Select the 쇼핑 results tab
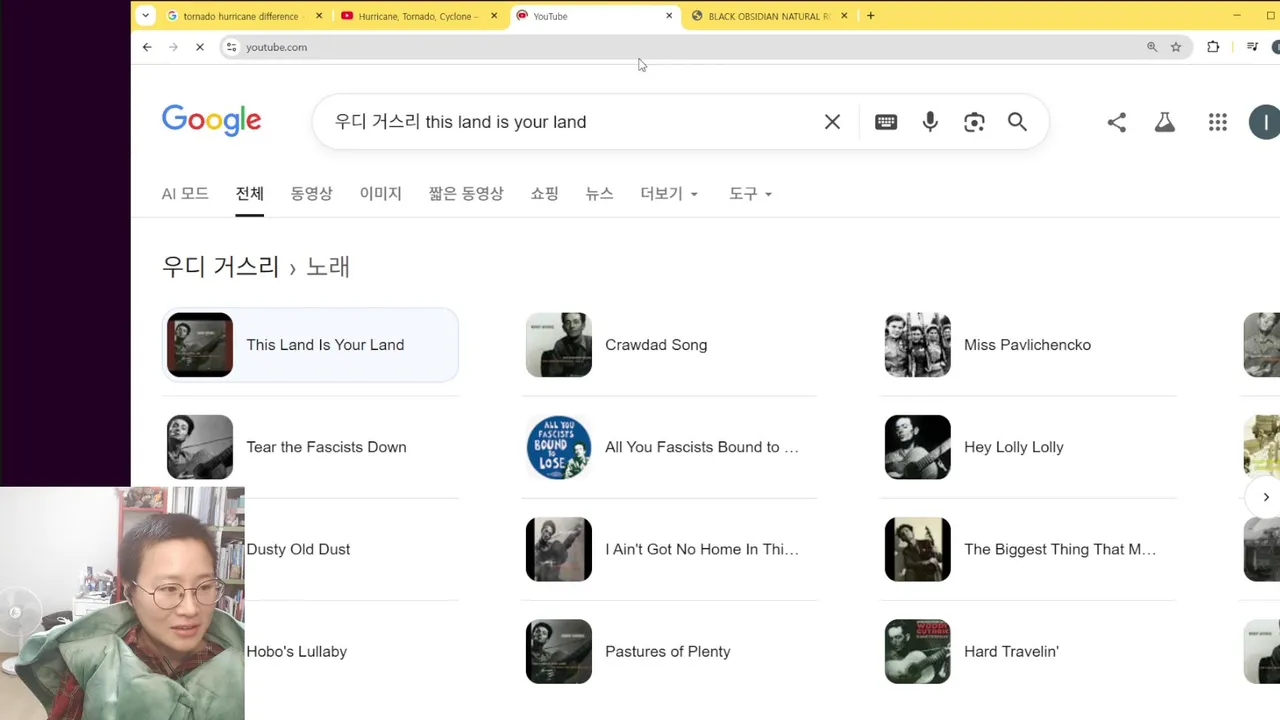 pos(544,194)
